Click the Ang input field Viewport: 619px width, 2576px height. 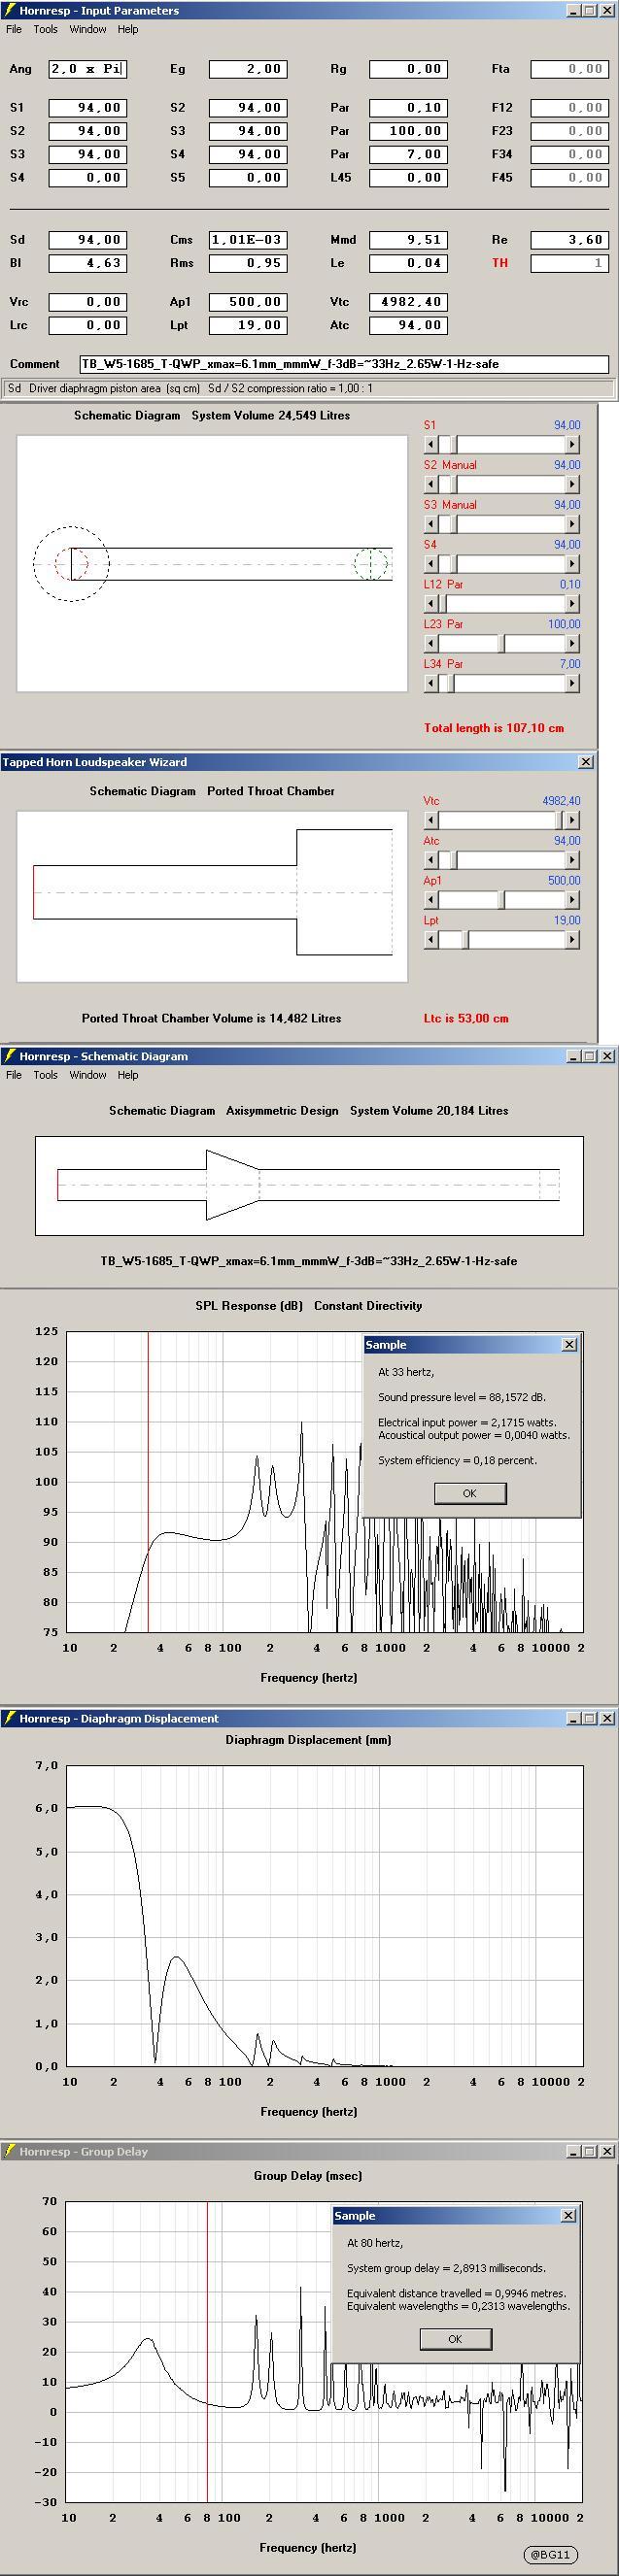[87, 69]
